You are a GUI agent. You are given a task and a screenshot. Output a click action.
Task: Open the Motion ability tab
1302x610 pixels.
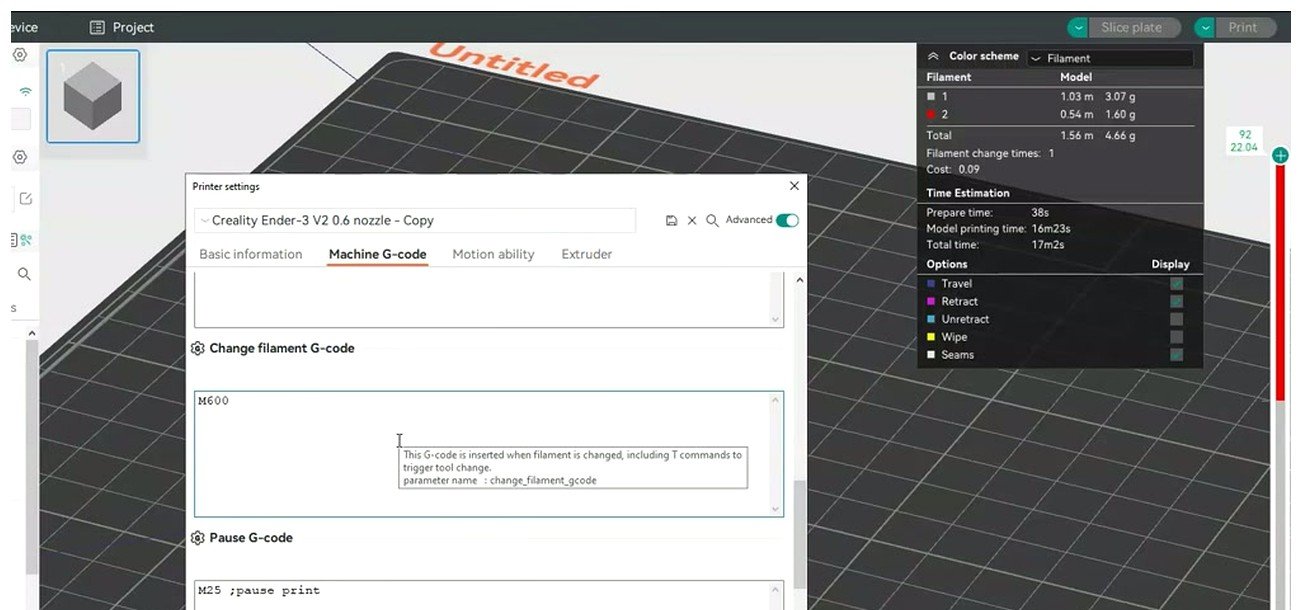tap(493, 254)
